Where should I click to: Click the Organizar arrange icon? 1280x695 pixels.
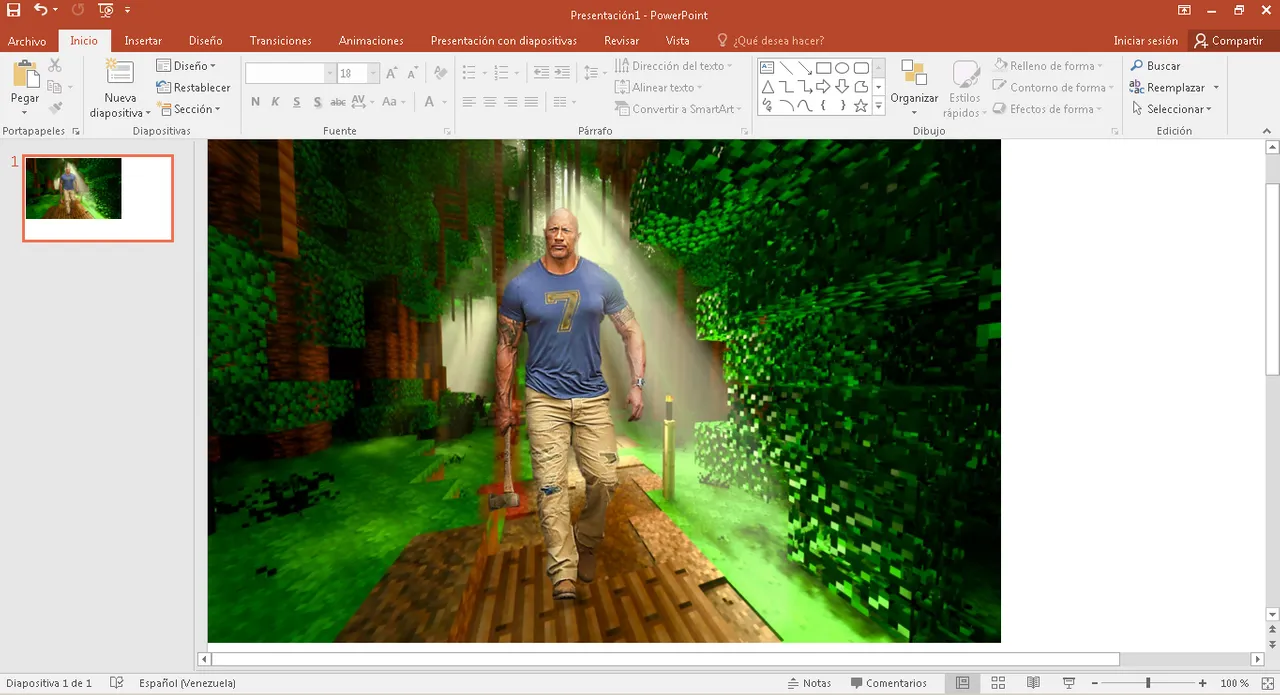(x=914, y=74)
